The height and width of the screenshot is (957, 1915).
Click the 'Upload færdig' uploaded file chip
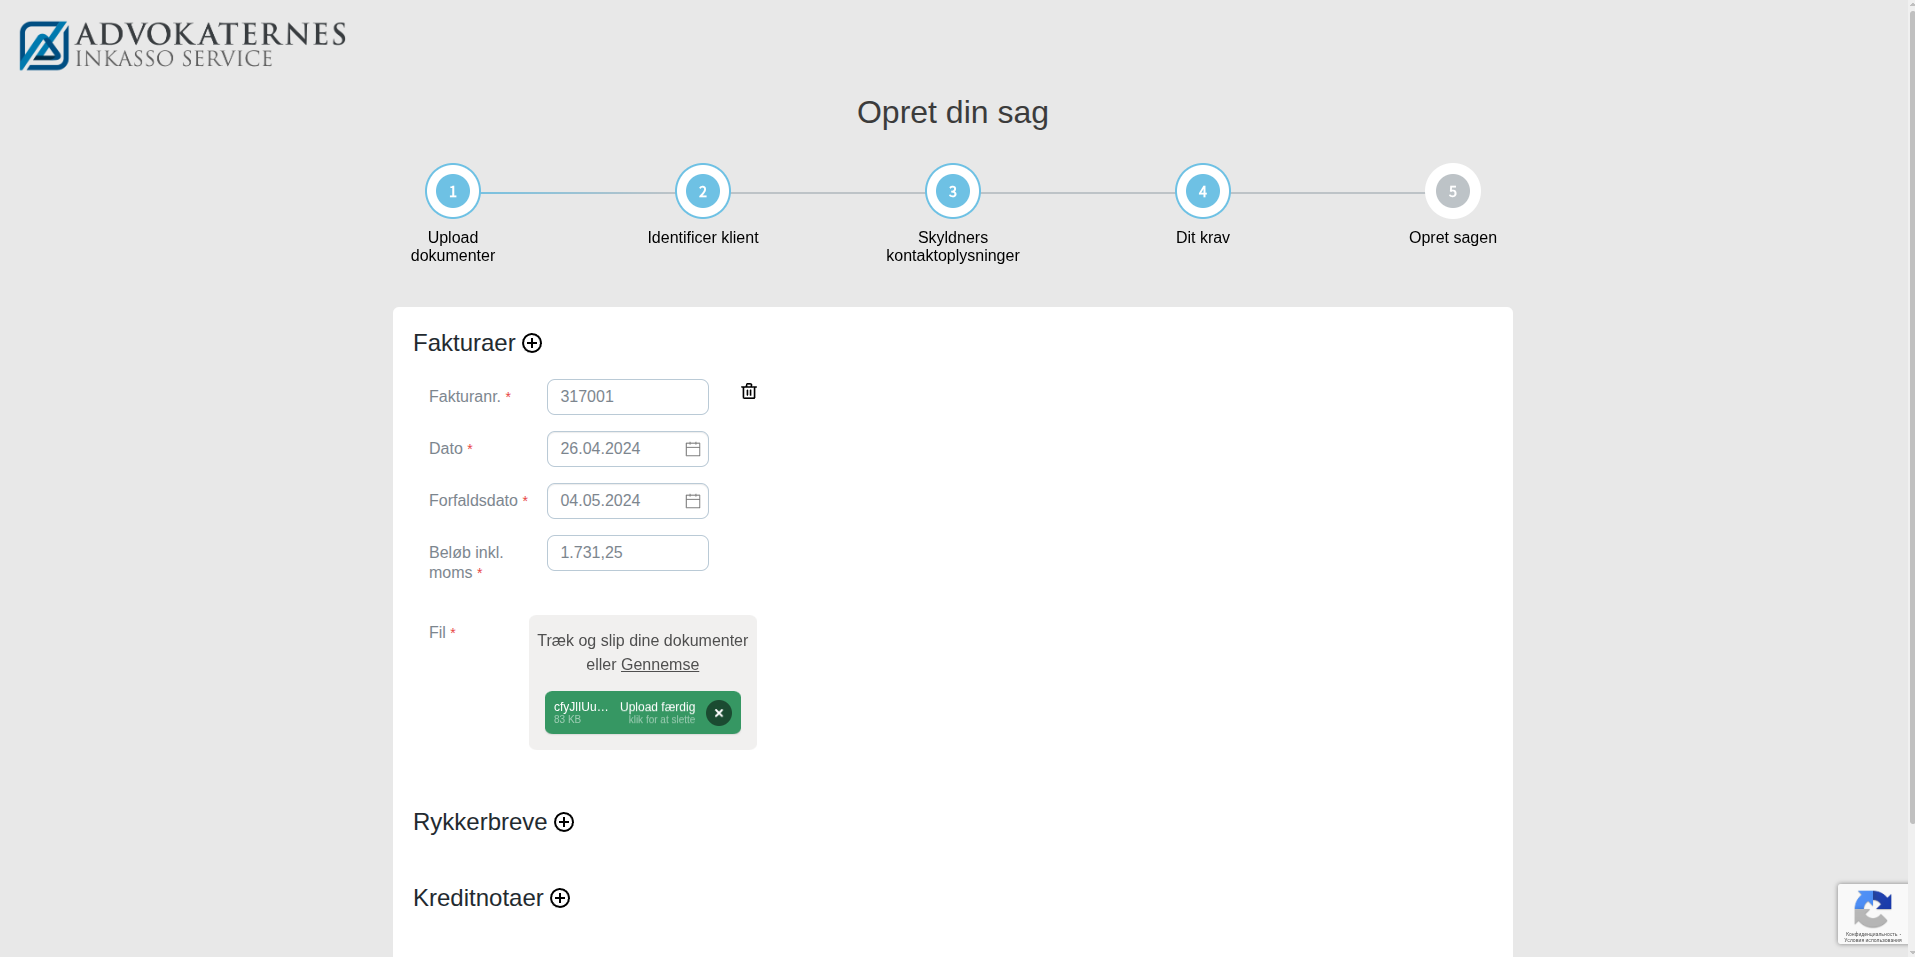(643, 713)
